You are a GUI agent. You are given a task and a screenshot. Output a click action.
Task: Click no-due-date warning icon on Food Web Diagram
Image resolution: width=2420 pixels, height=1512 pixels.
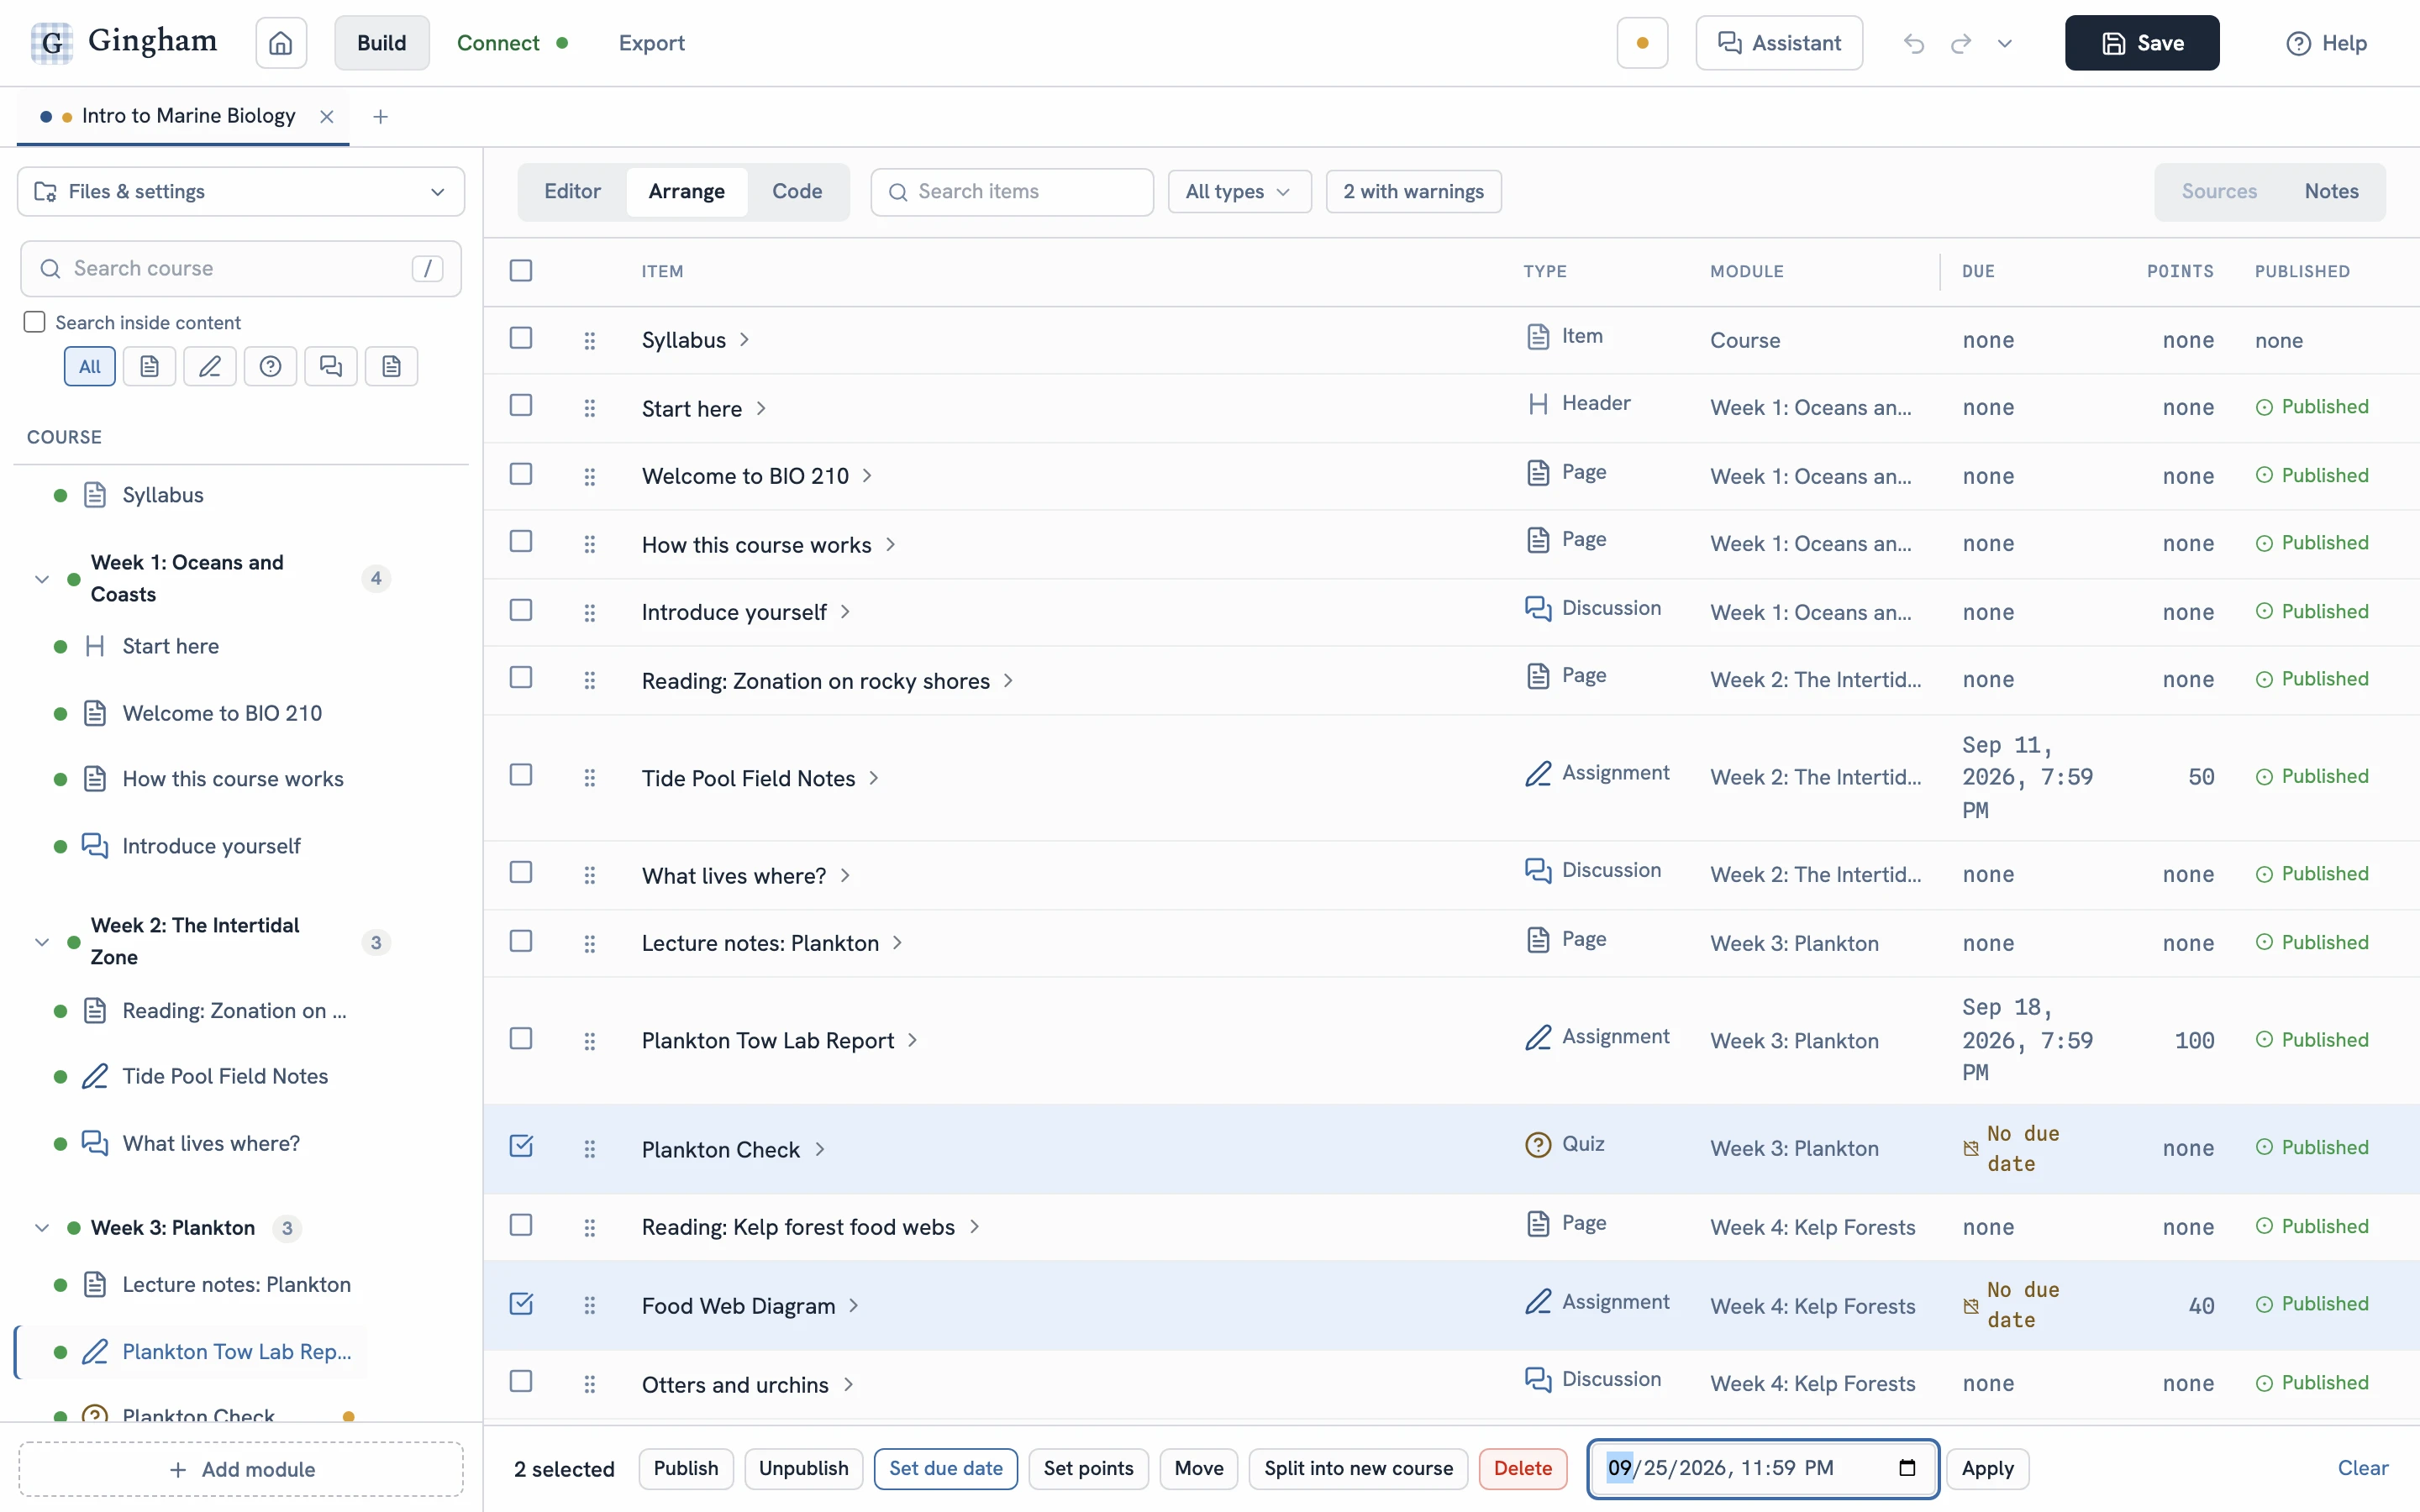click(x=1971, y=1306)
